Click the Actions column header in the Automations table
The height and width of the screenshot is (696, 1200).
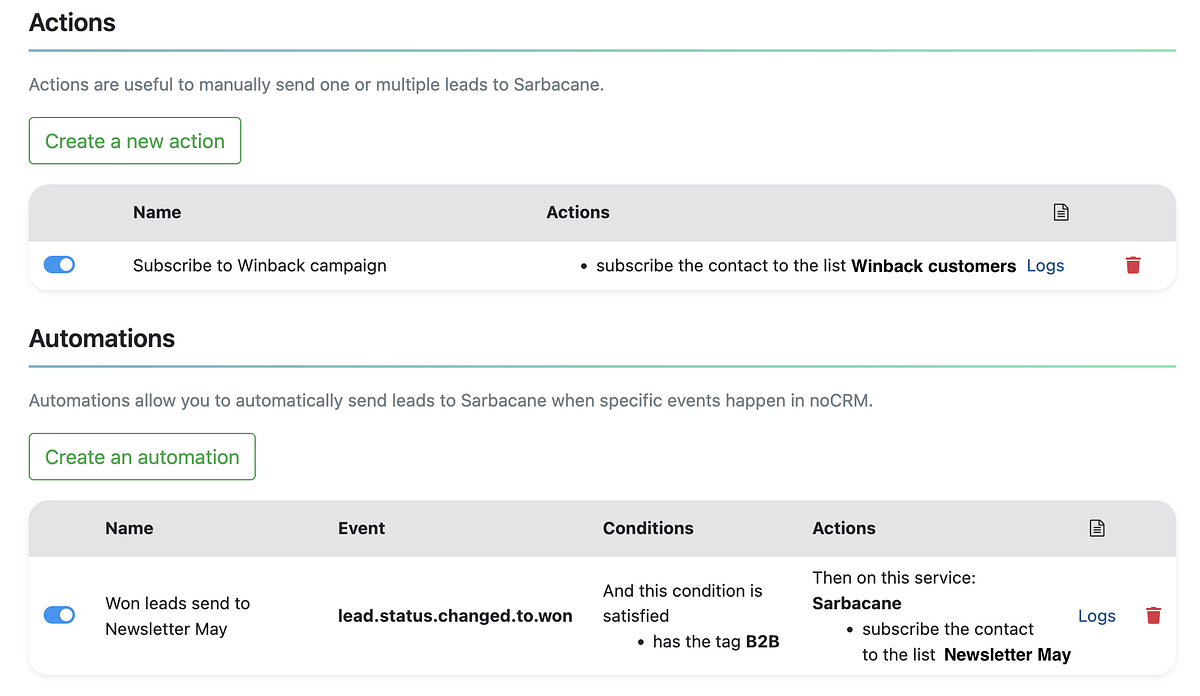point(844,528)
